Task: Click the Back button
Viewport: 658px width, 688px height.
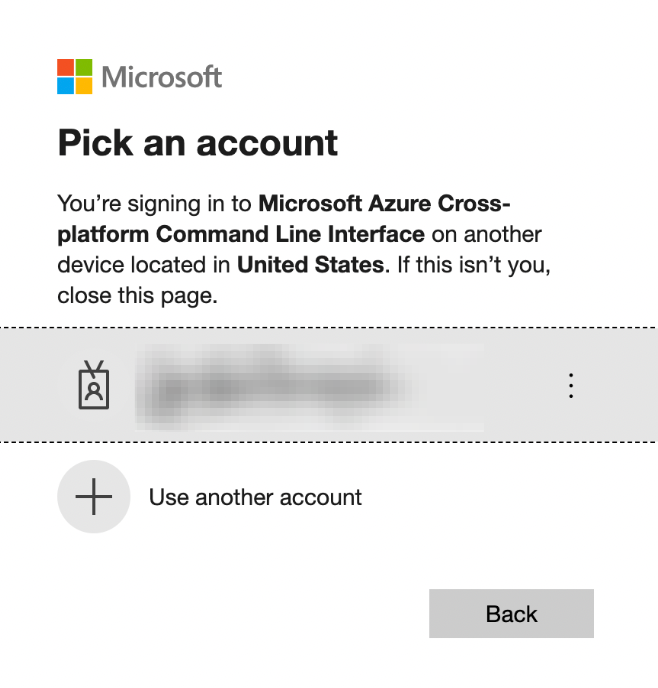Action: (511, 613)
